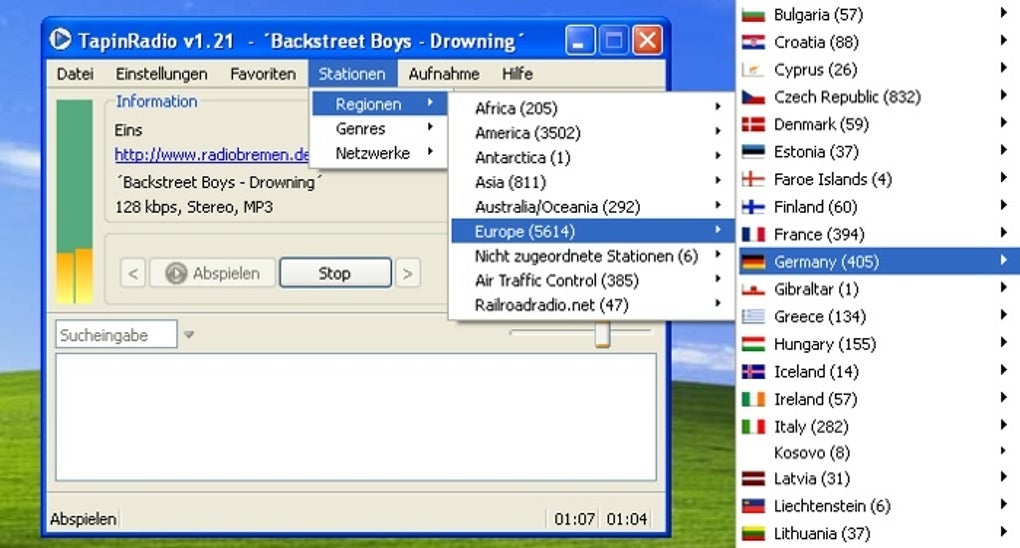
Task: Click the Czech Republic flag icon
Action: click(753, 97)
